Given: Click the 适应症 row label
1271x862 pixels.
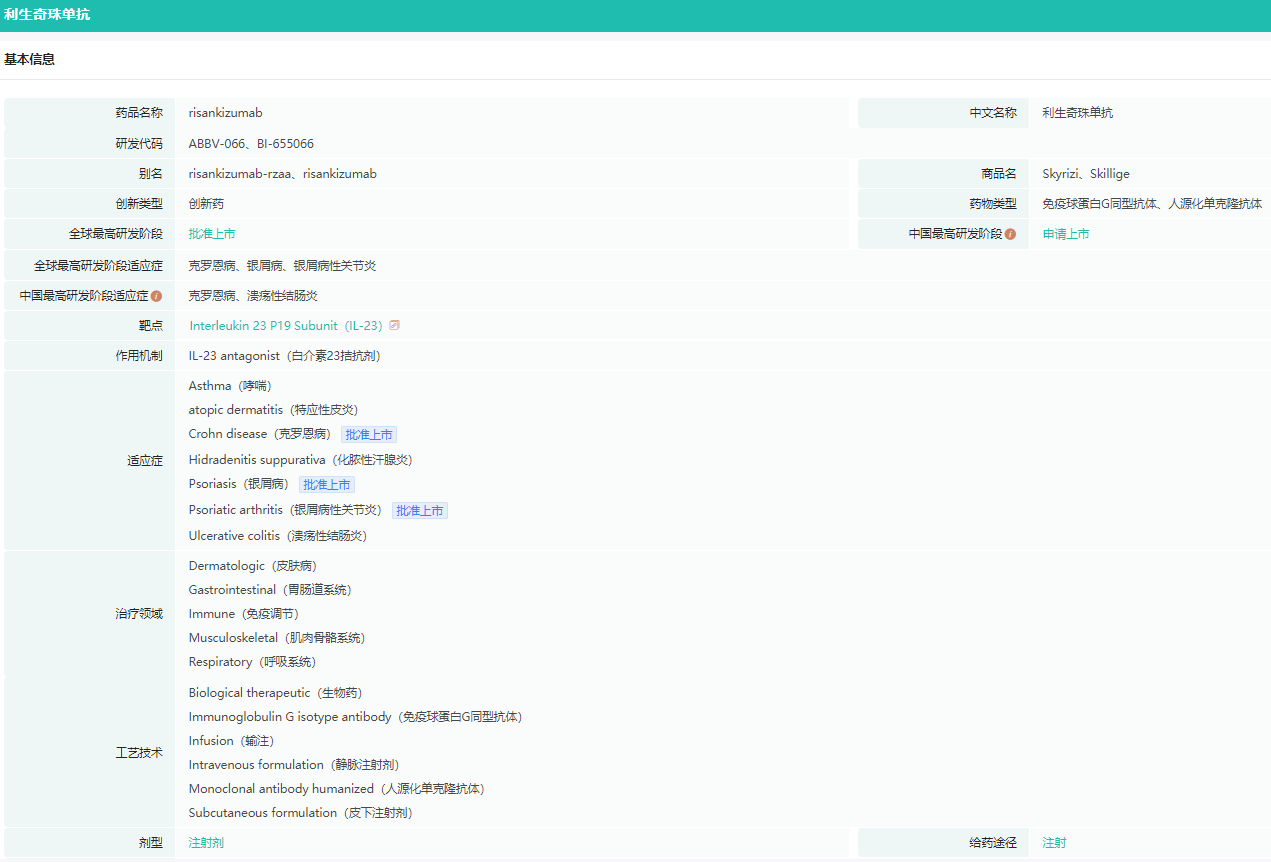Looking at the screenshot, I should coord(145,462).
